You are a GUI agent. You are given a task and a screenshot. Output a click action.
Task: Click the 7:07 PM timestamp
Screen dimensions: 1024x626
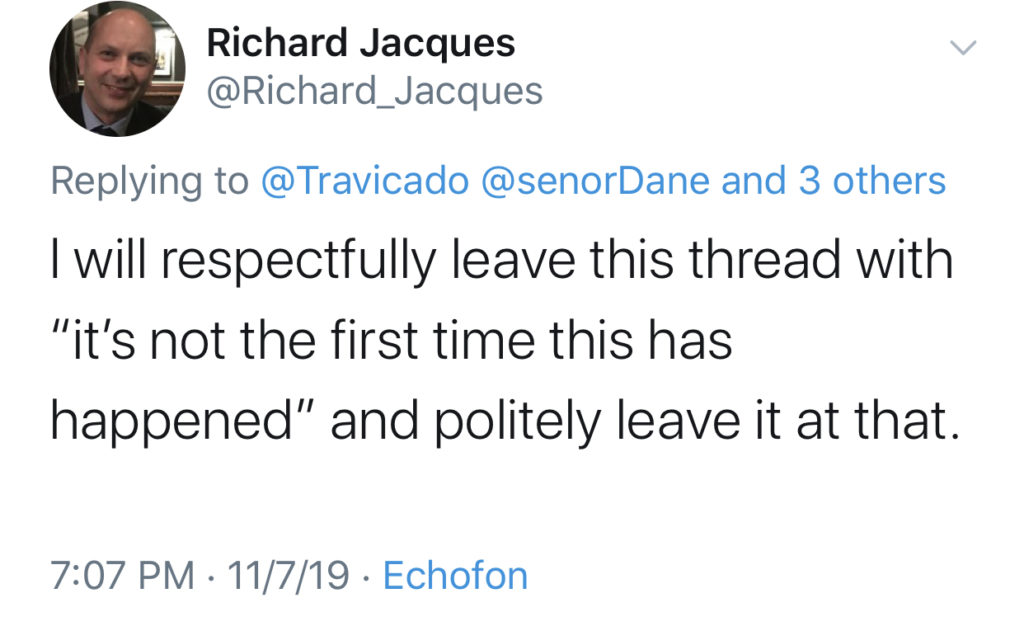click(x=123, y=576)
